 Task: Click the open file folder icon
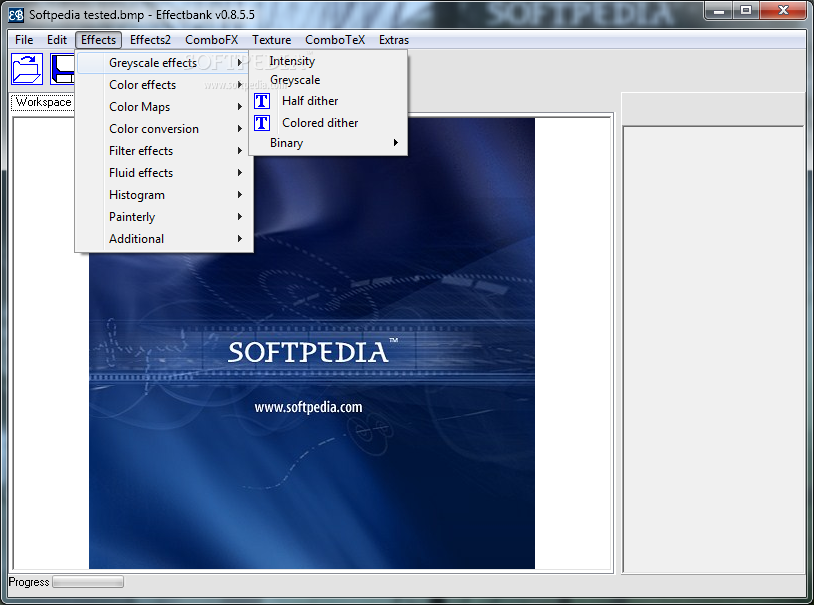point(27,69)
